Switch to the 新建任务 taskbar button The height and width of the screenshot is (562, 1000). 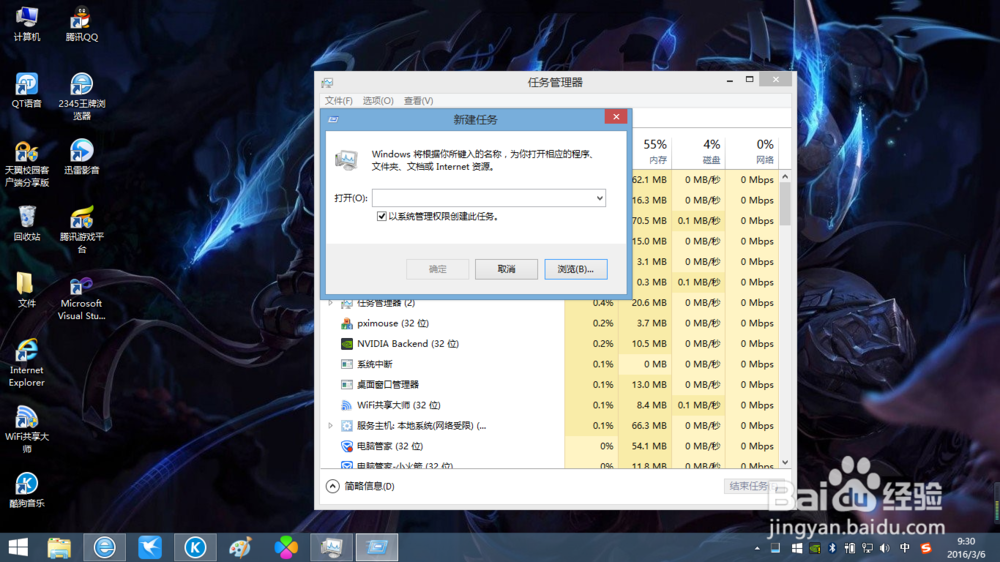[377, 547]
